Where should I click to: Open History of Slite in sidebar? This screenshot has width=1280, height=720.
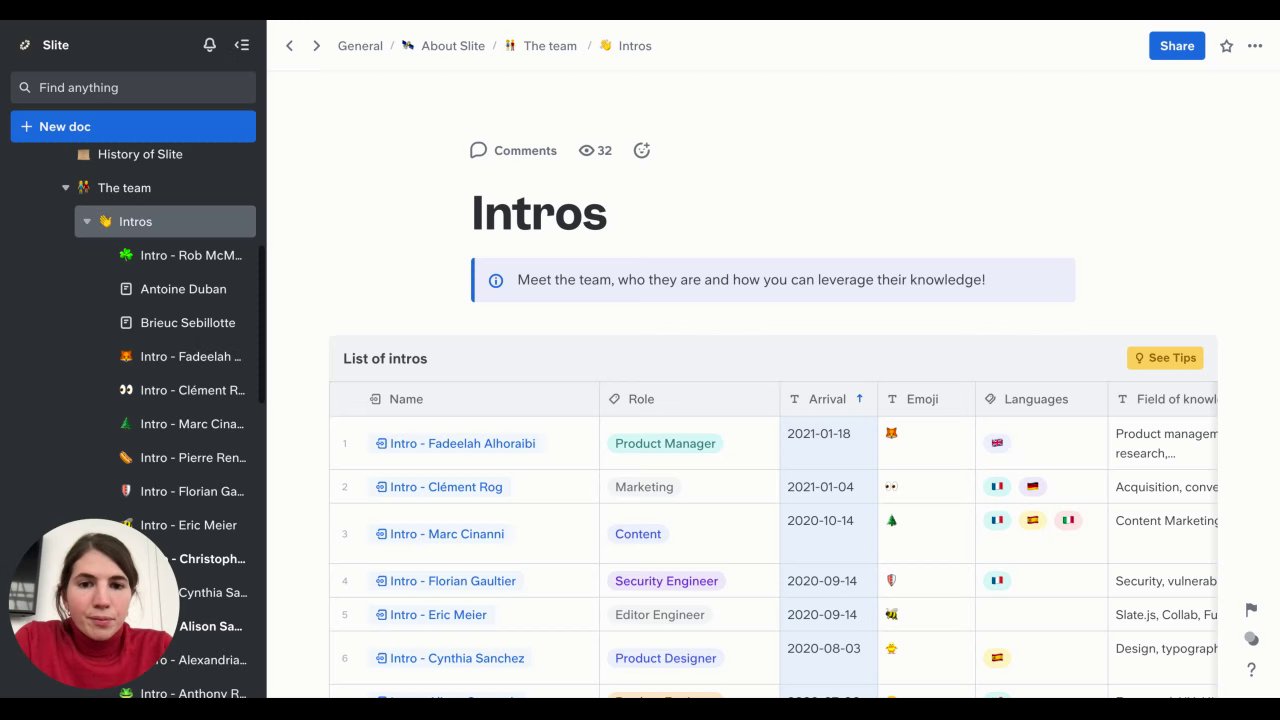(x=140, y=155)
